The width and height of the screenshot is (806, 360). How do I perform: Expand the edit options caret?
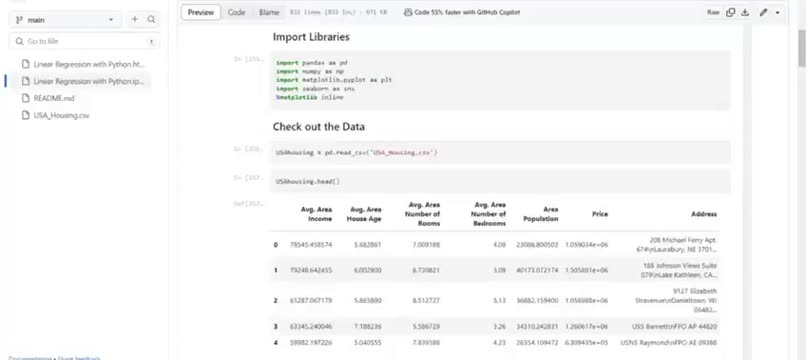[x=777, y=12]
